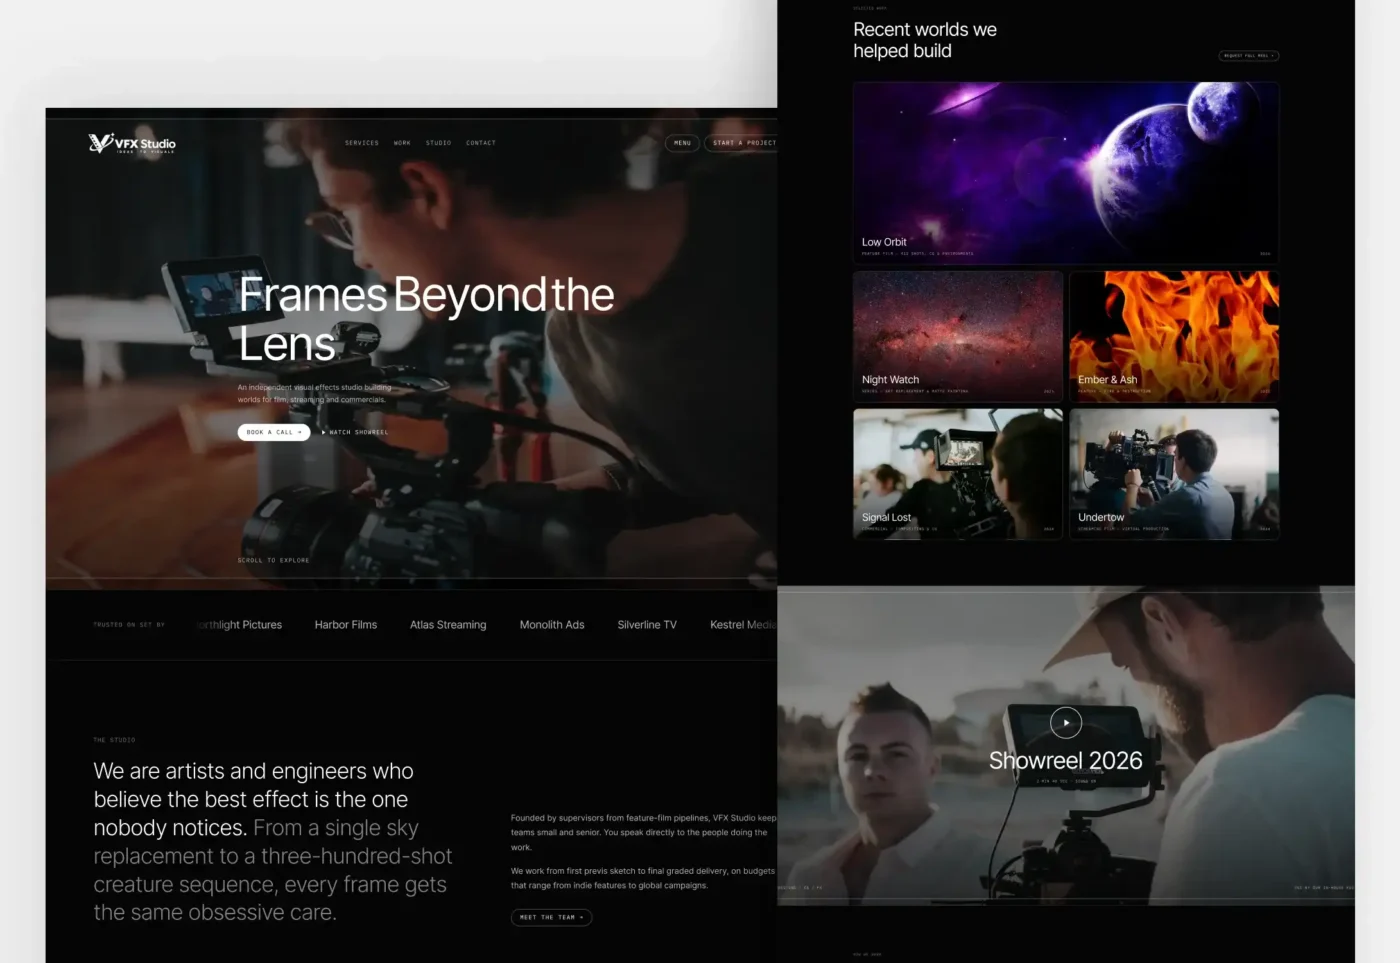1400x963 pixels.
Task: Click the 'Frames Beyond the Lens' headline
Action: [x=426, y=319]
